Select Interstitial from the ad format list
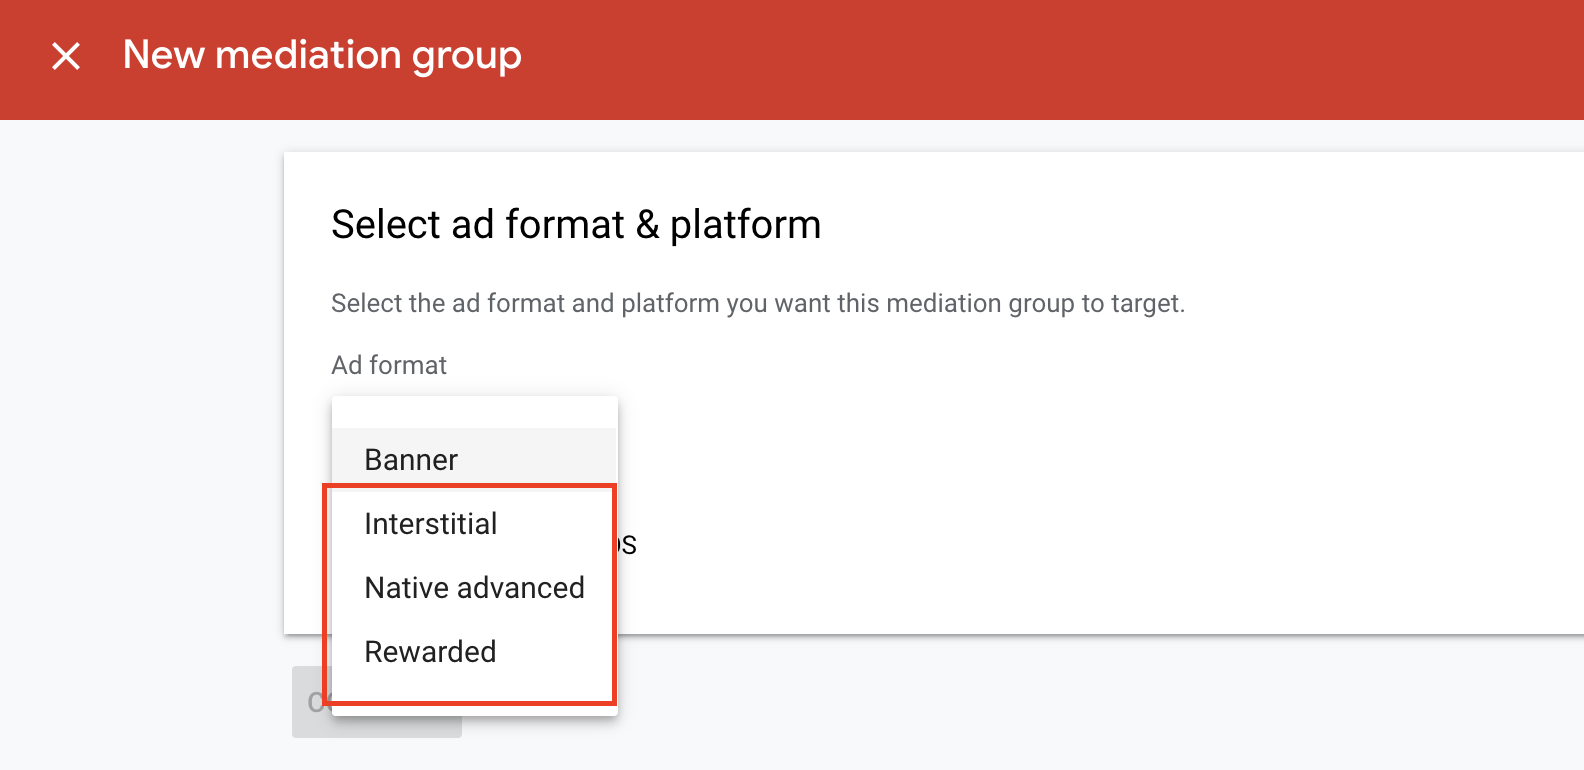Image resolution: width=1584 pixels, height=770 pixels. click(475, 524)
